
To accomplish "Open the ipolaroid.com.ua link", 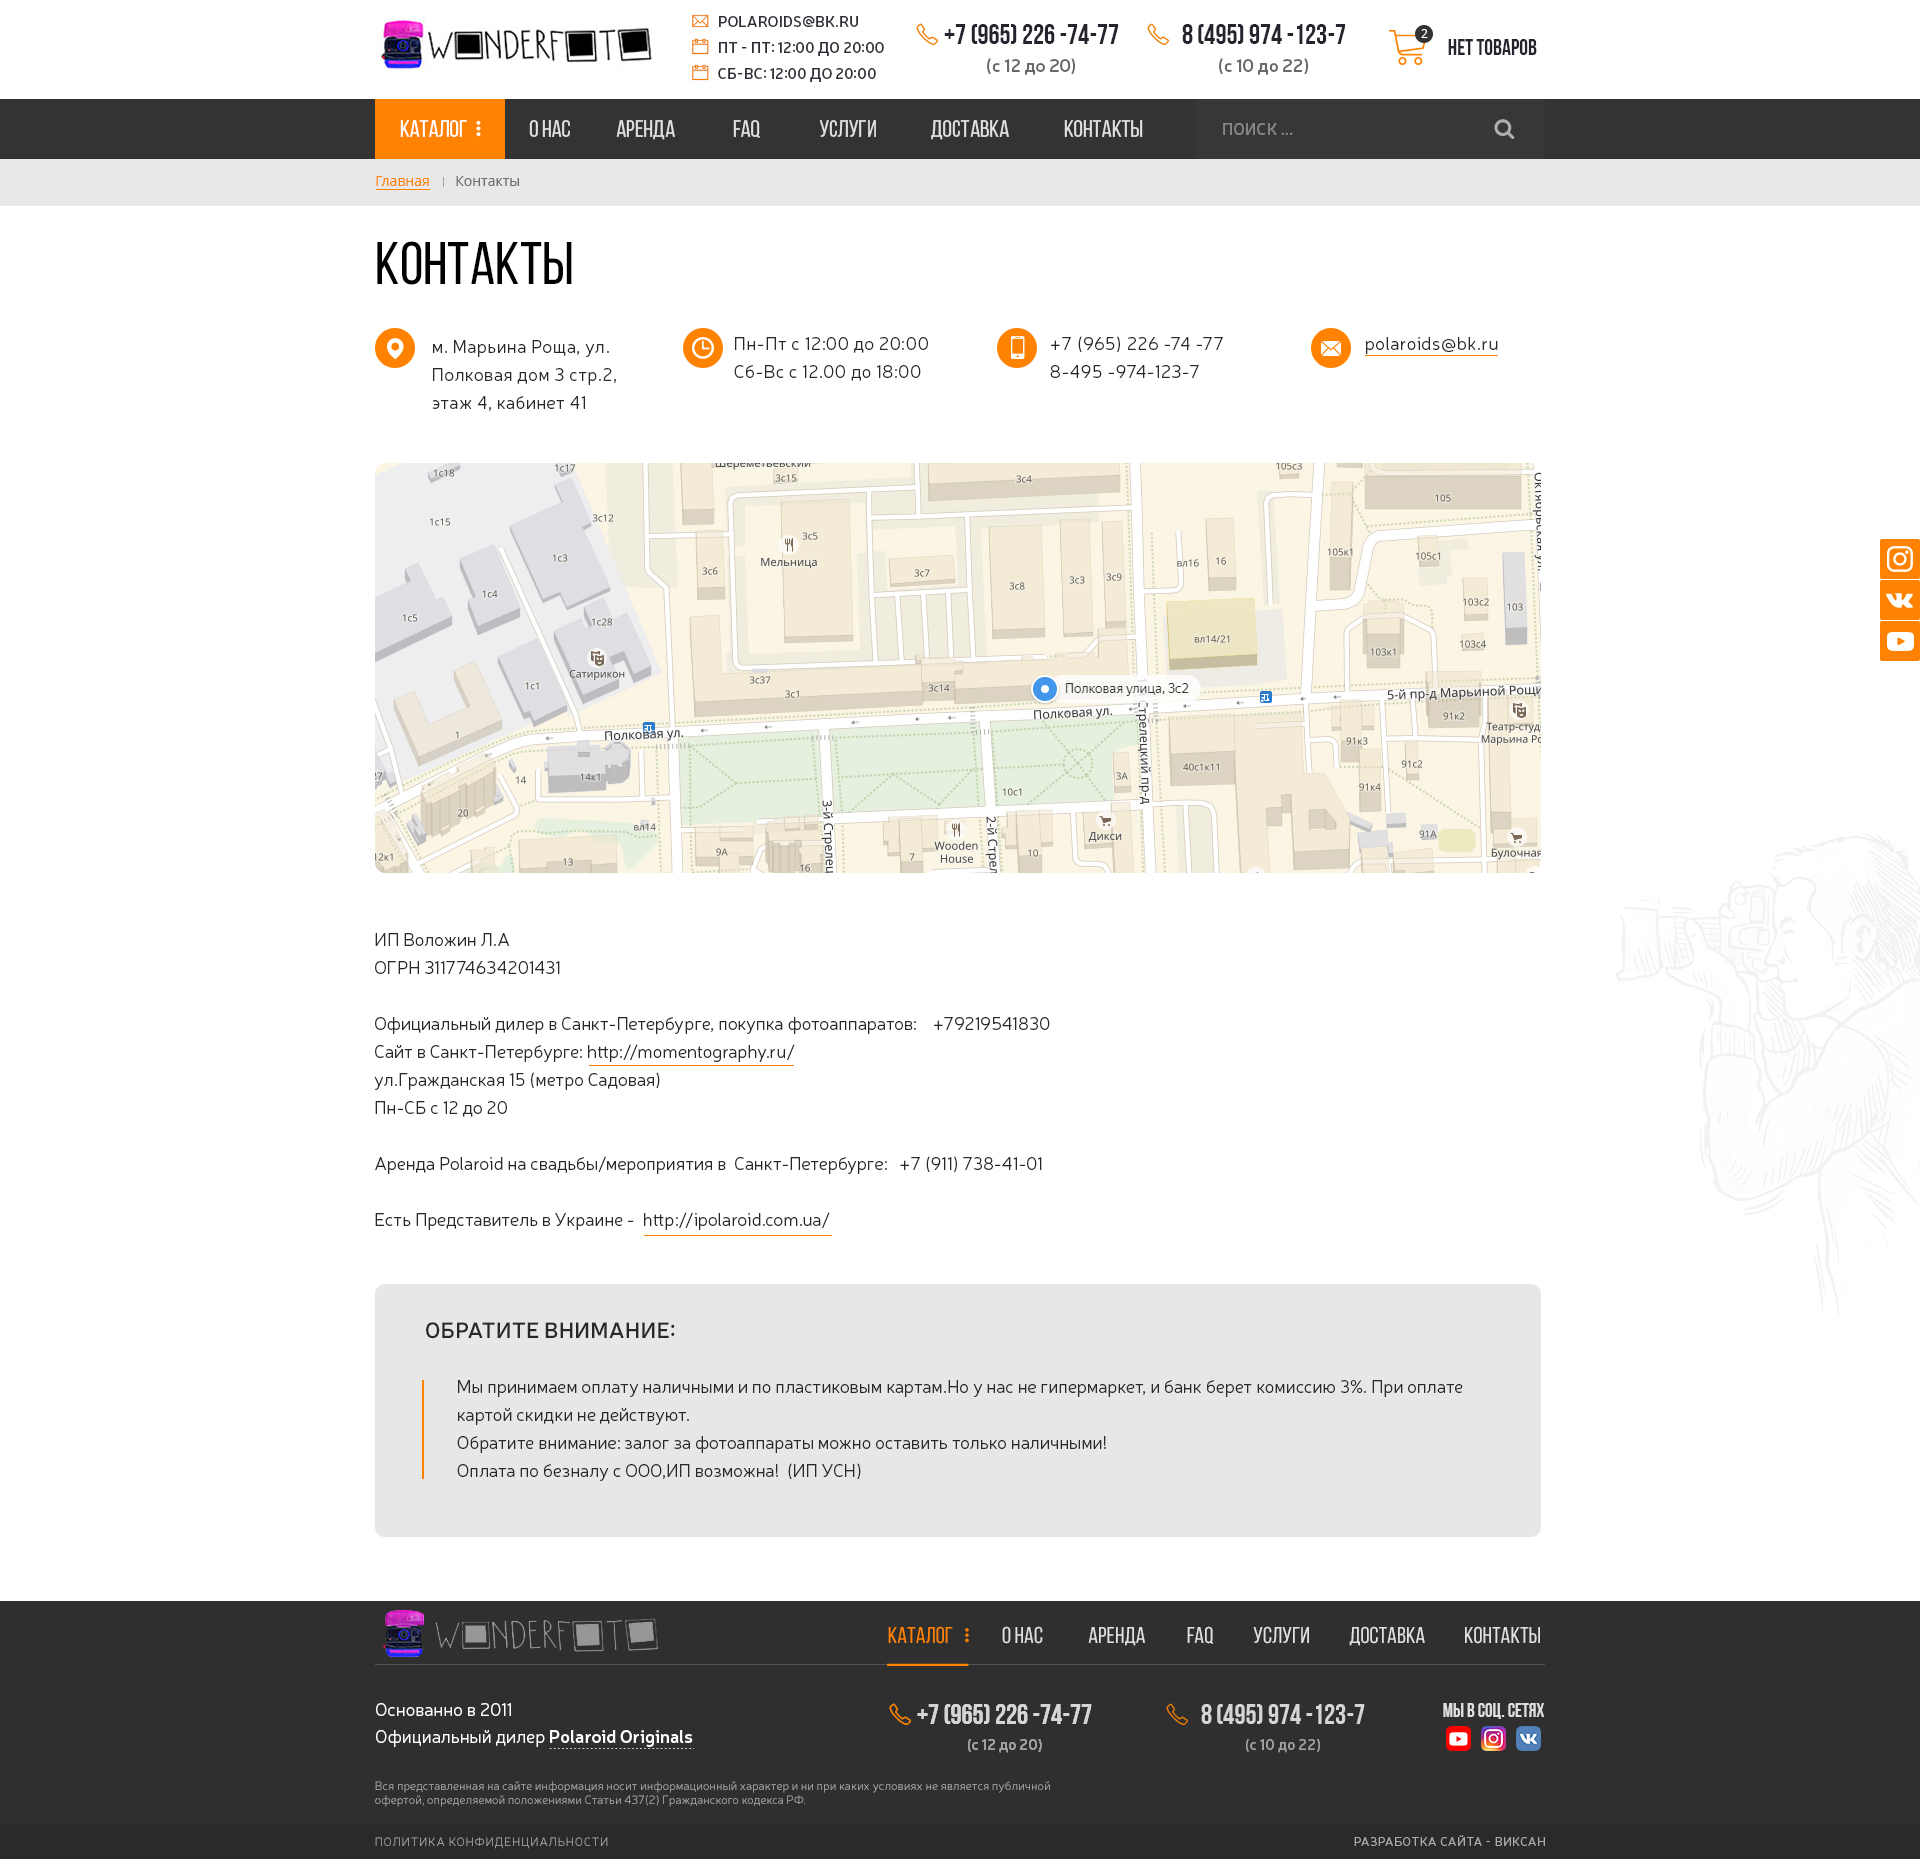I will (736, 1220).
